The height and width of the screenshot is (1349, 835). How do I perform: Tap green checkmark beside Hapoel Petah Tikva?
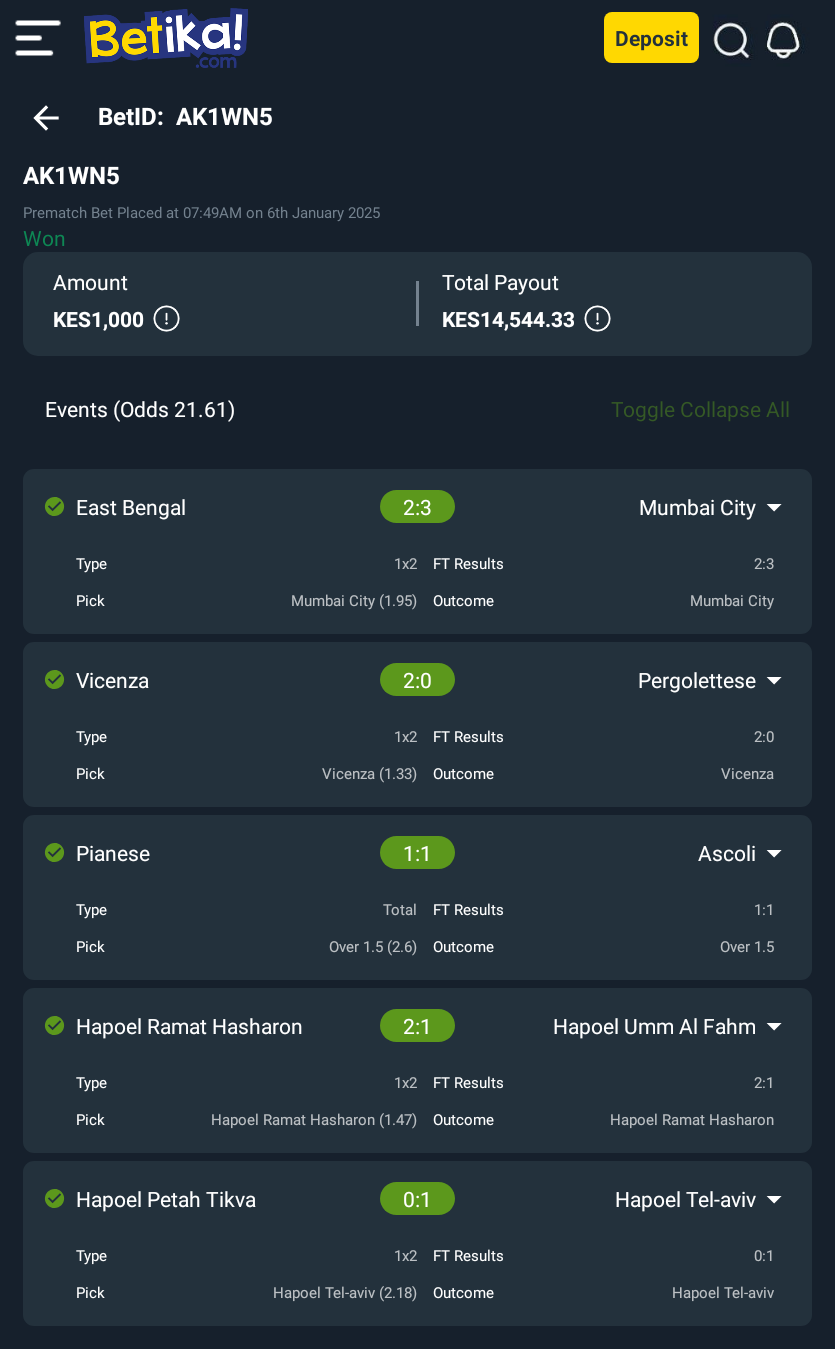55,1199
